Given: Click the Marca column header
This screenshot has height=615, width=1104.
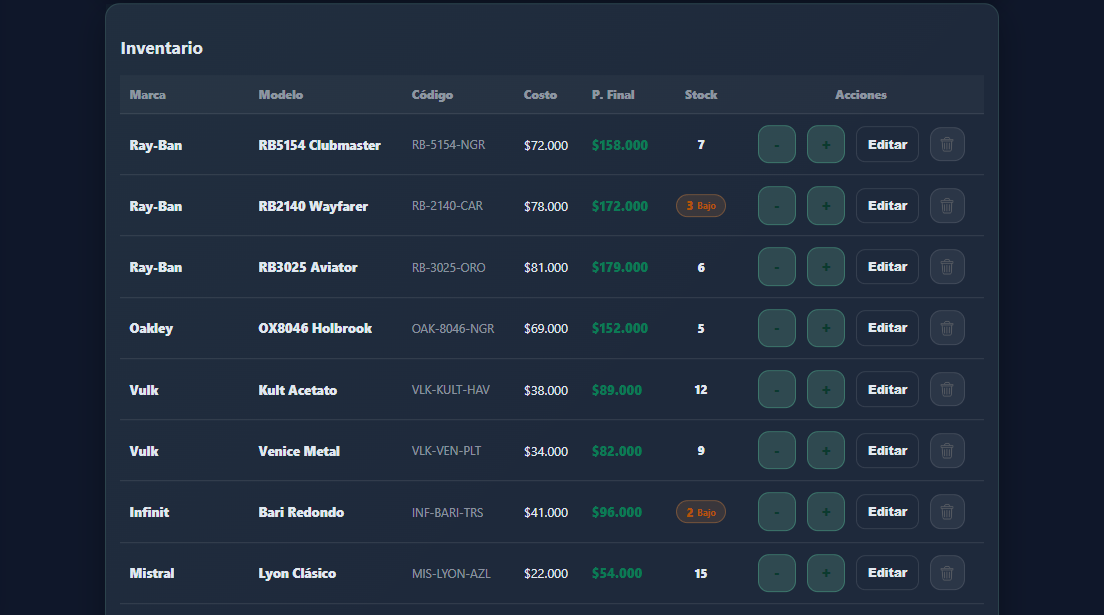Looking at the screenshot, I should (x=148, y=95).
